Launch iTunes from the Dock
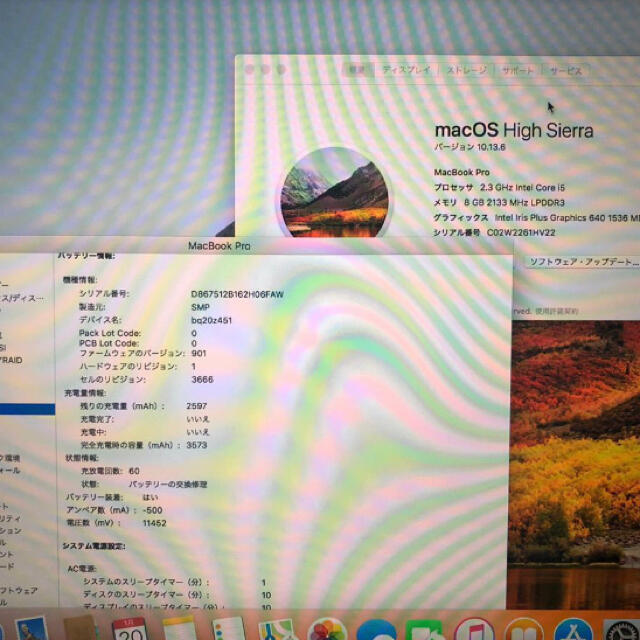This screenshot has height=640, width=640. coord(473,629)
